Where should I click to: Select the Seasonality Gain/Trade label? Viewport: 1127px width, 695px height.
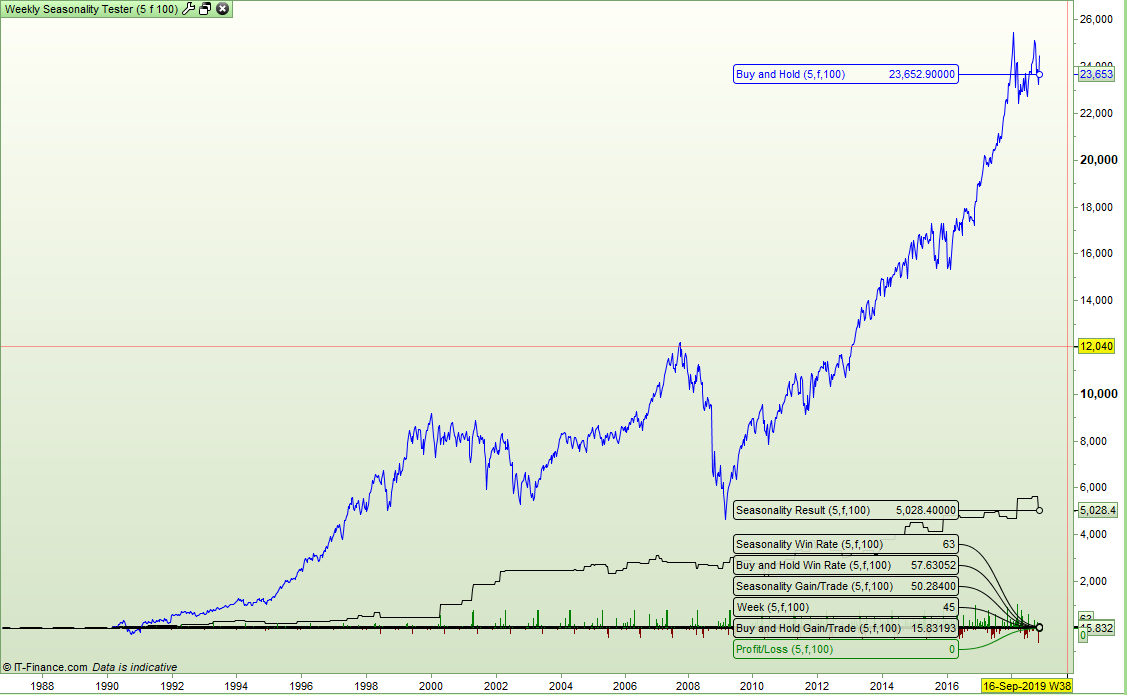pos(843,586)
